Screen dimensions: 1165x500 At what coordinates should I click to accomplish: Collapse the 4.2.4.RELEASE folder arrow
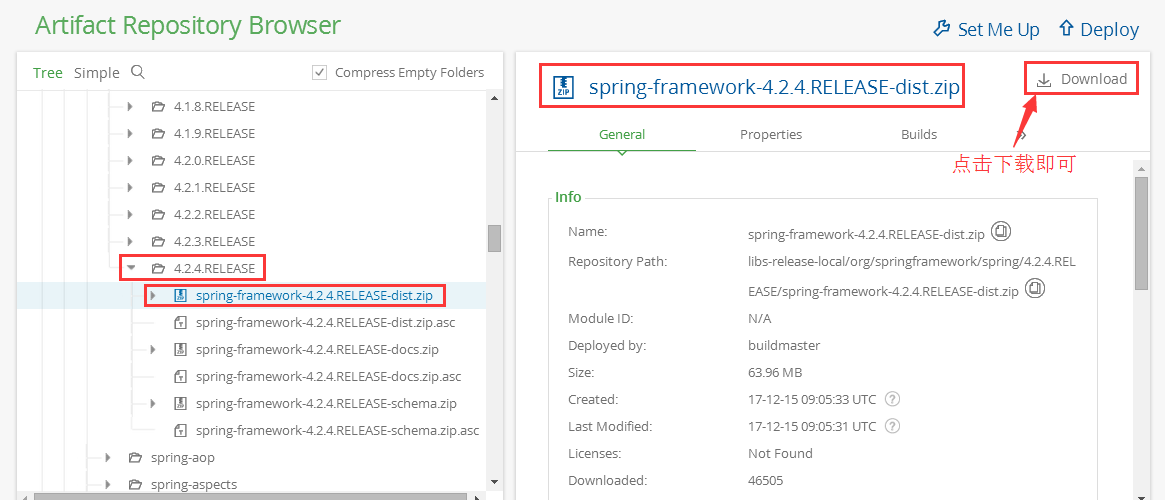coord(131,268)
